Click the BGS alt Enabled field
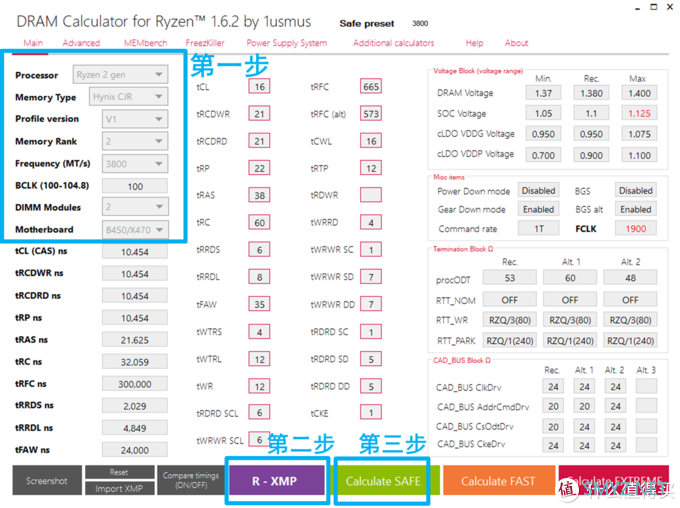Screen dimensions: 680x508 [x=636, y=209]
